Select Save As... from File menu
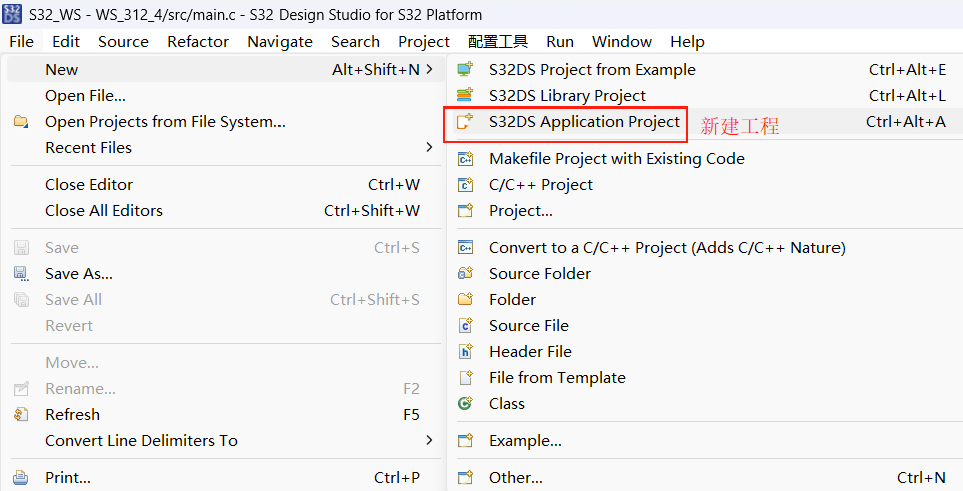963x491 pixels. point(79,274)
